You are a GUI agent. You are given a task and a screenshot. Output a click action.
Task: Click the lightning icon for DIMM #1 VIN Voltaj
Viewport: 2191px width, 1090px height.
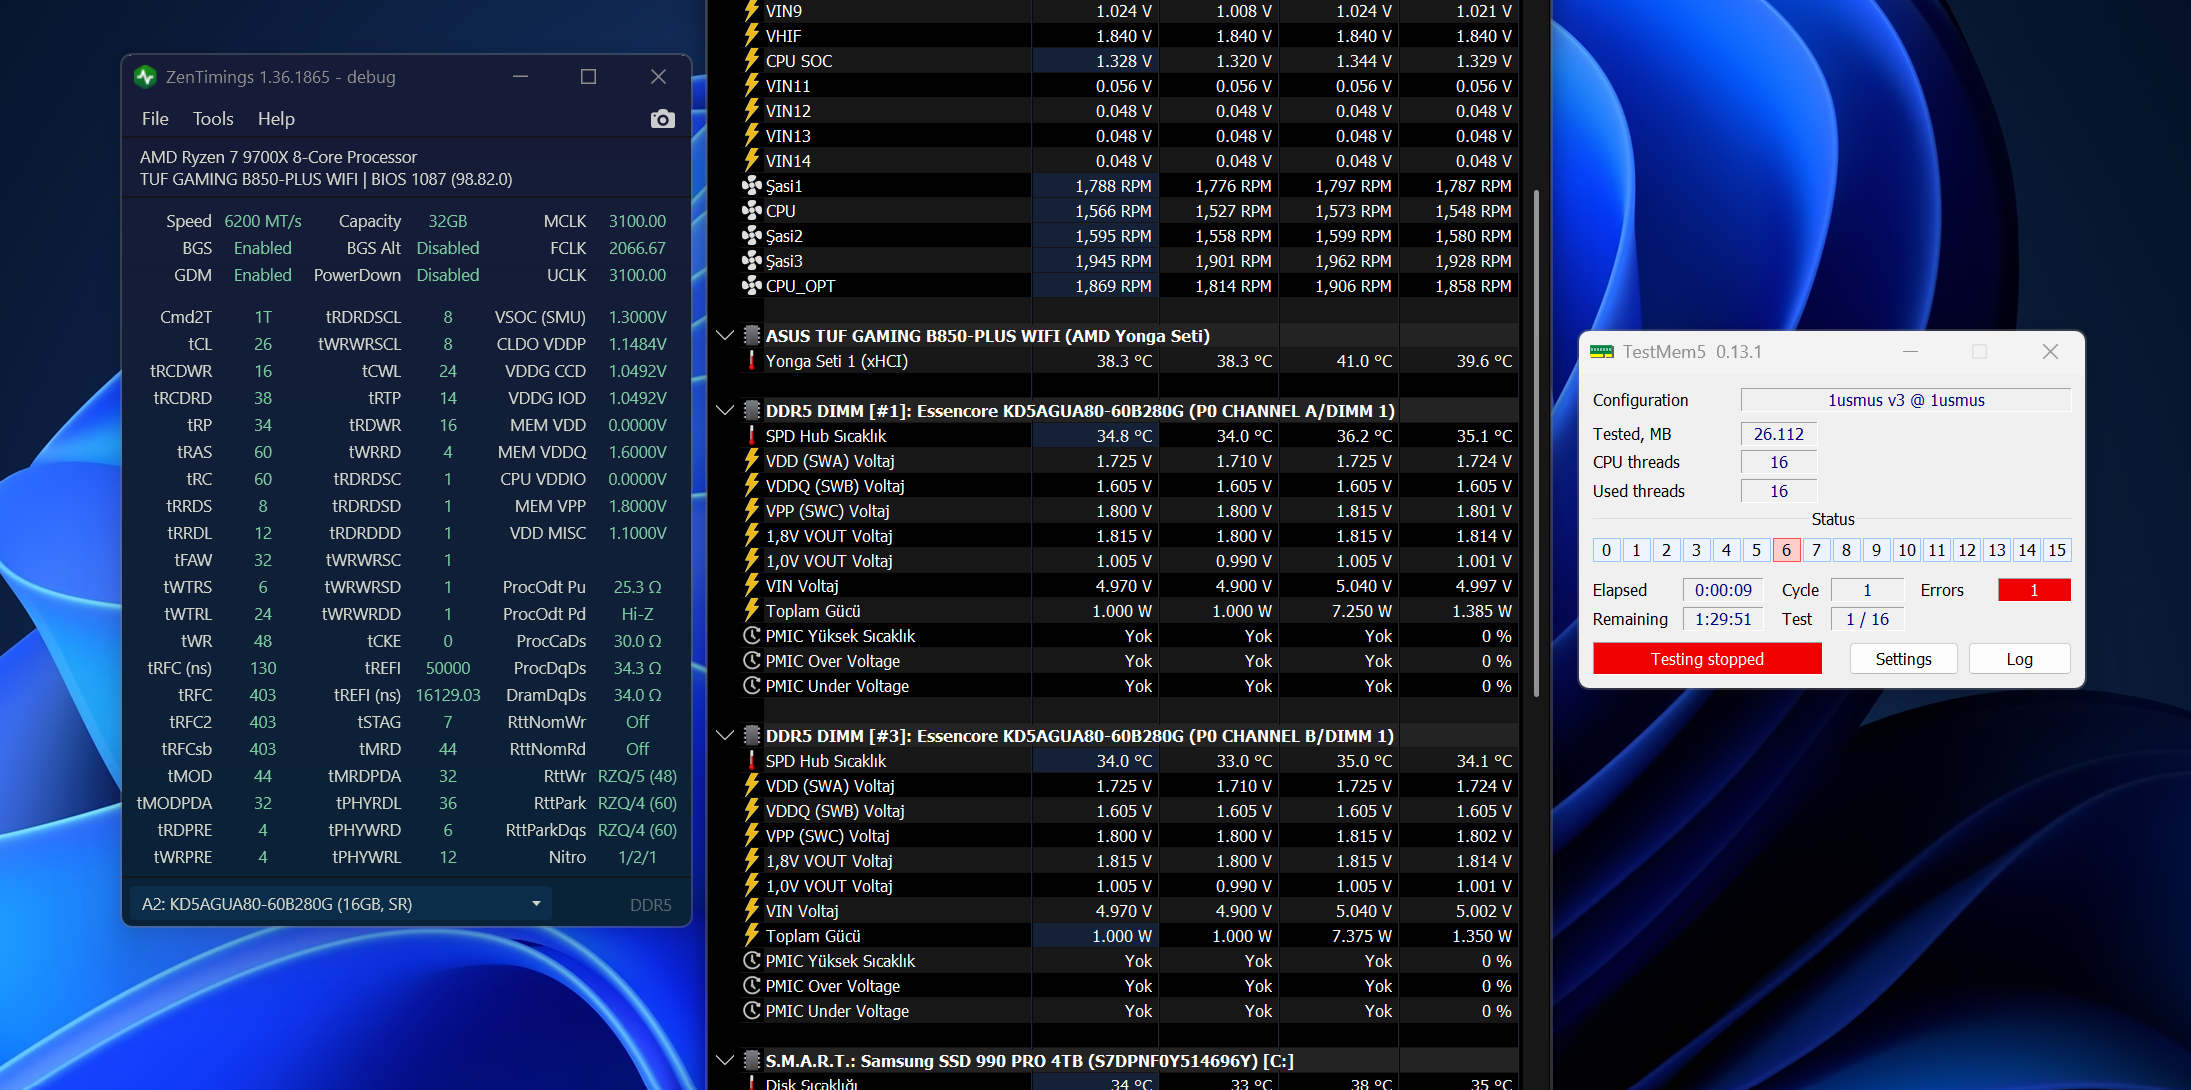752,585
